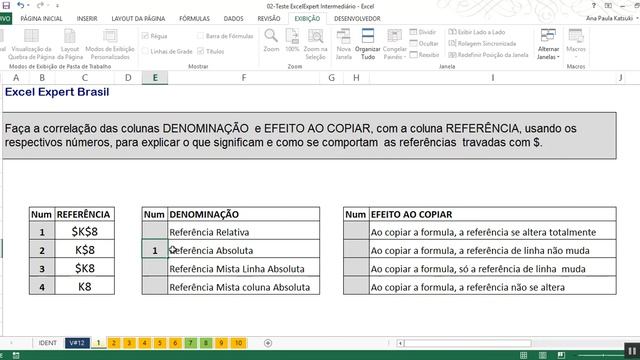Open the Página Inicial tab
Image resolution: width=640 pixels, height=360 pixels.
click(41, 19)
